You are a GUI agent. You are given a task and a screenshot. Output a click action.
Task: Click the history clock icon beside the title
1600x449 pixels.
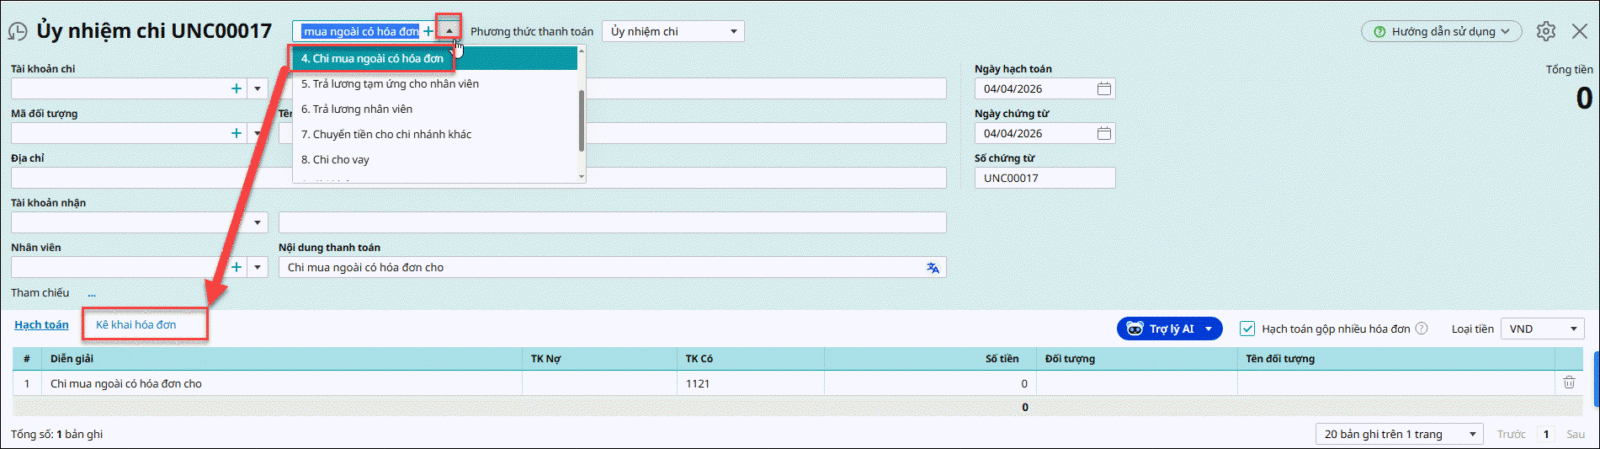tap(17, 31)
